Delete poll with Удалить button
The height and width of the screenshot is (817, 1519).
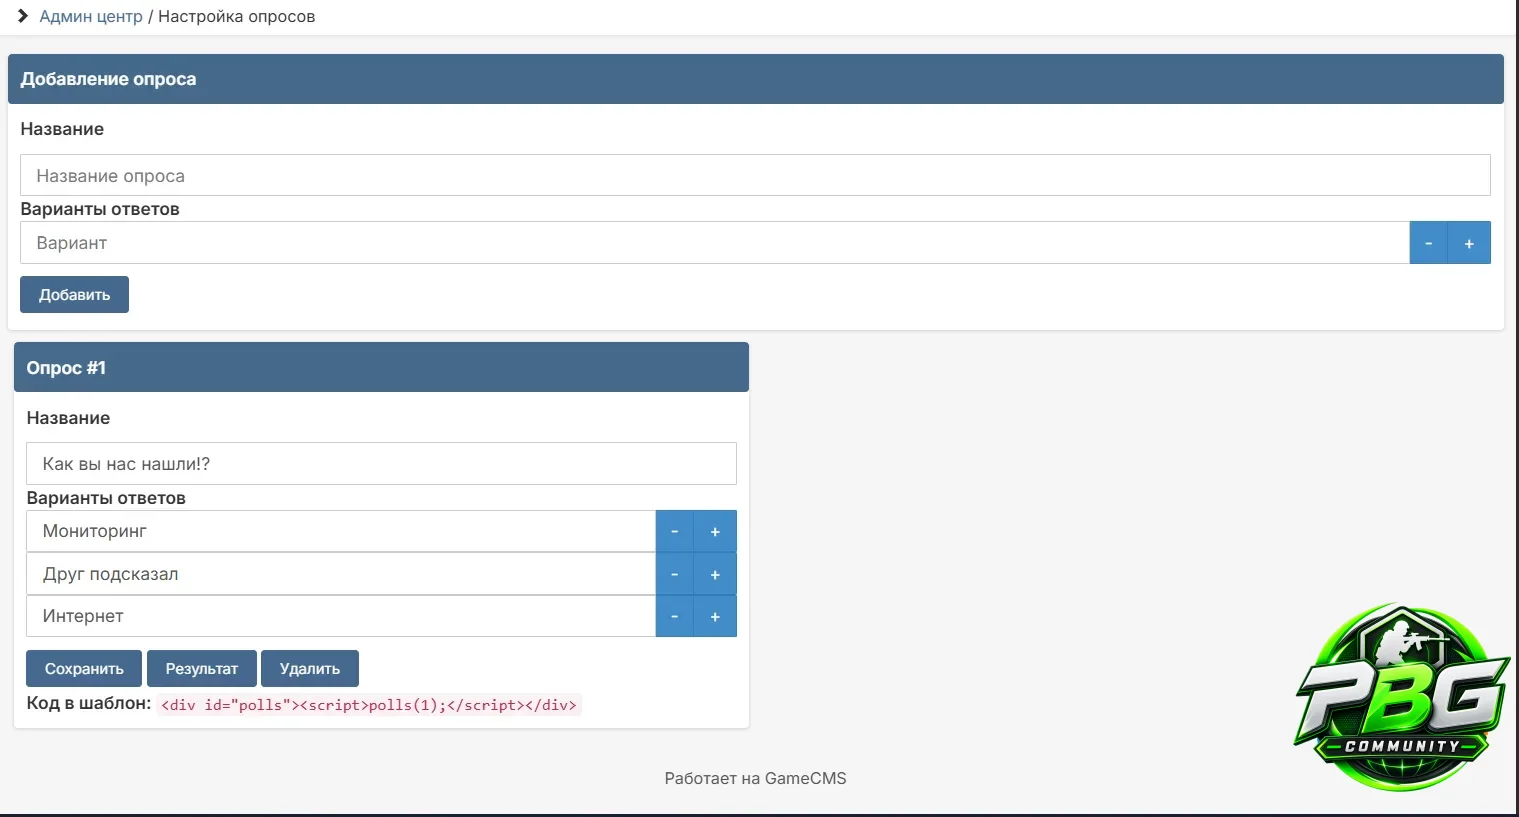point(310,669)
